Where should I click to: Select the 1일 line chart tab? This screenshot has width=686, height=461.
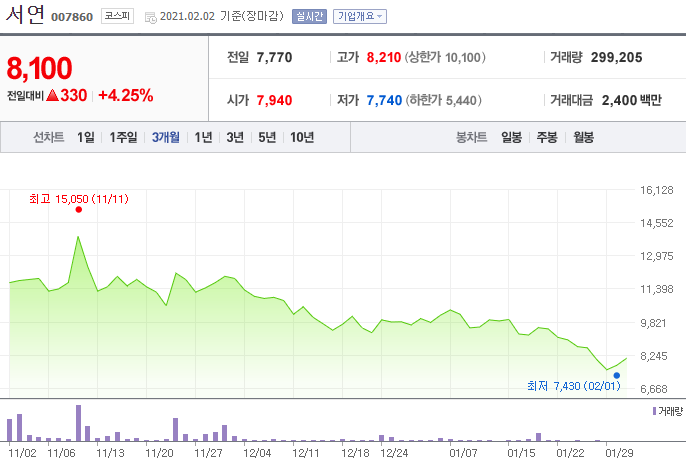click(x=86, y=137)
